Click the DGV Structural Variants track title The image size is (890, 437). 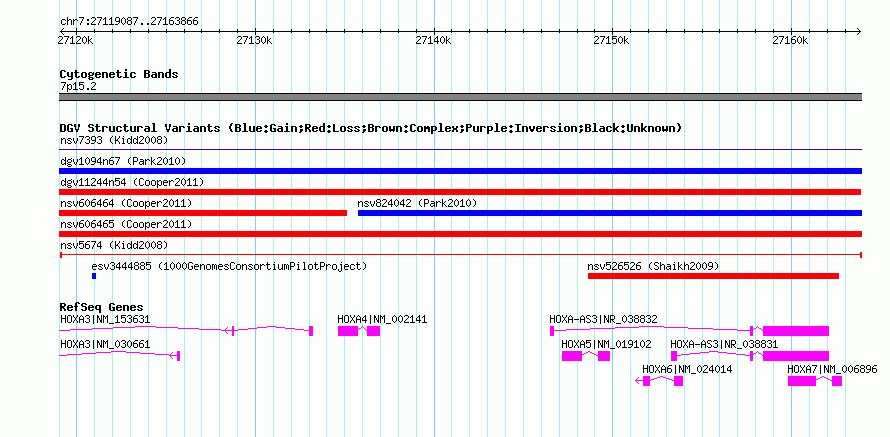coord(371,128)
